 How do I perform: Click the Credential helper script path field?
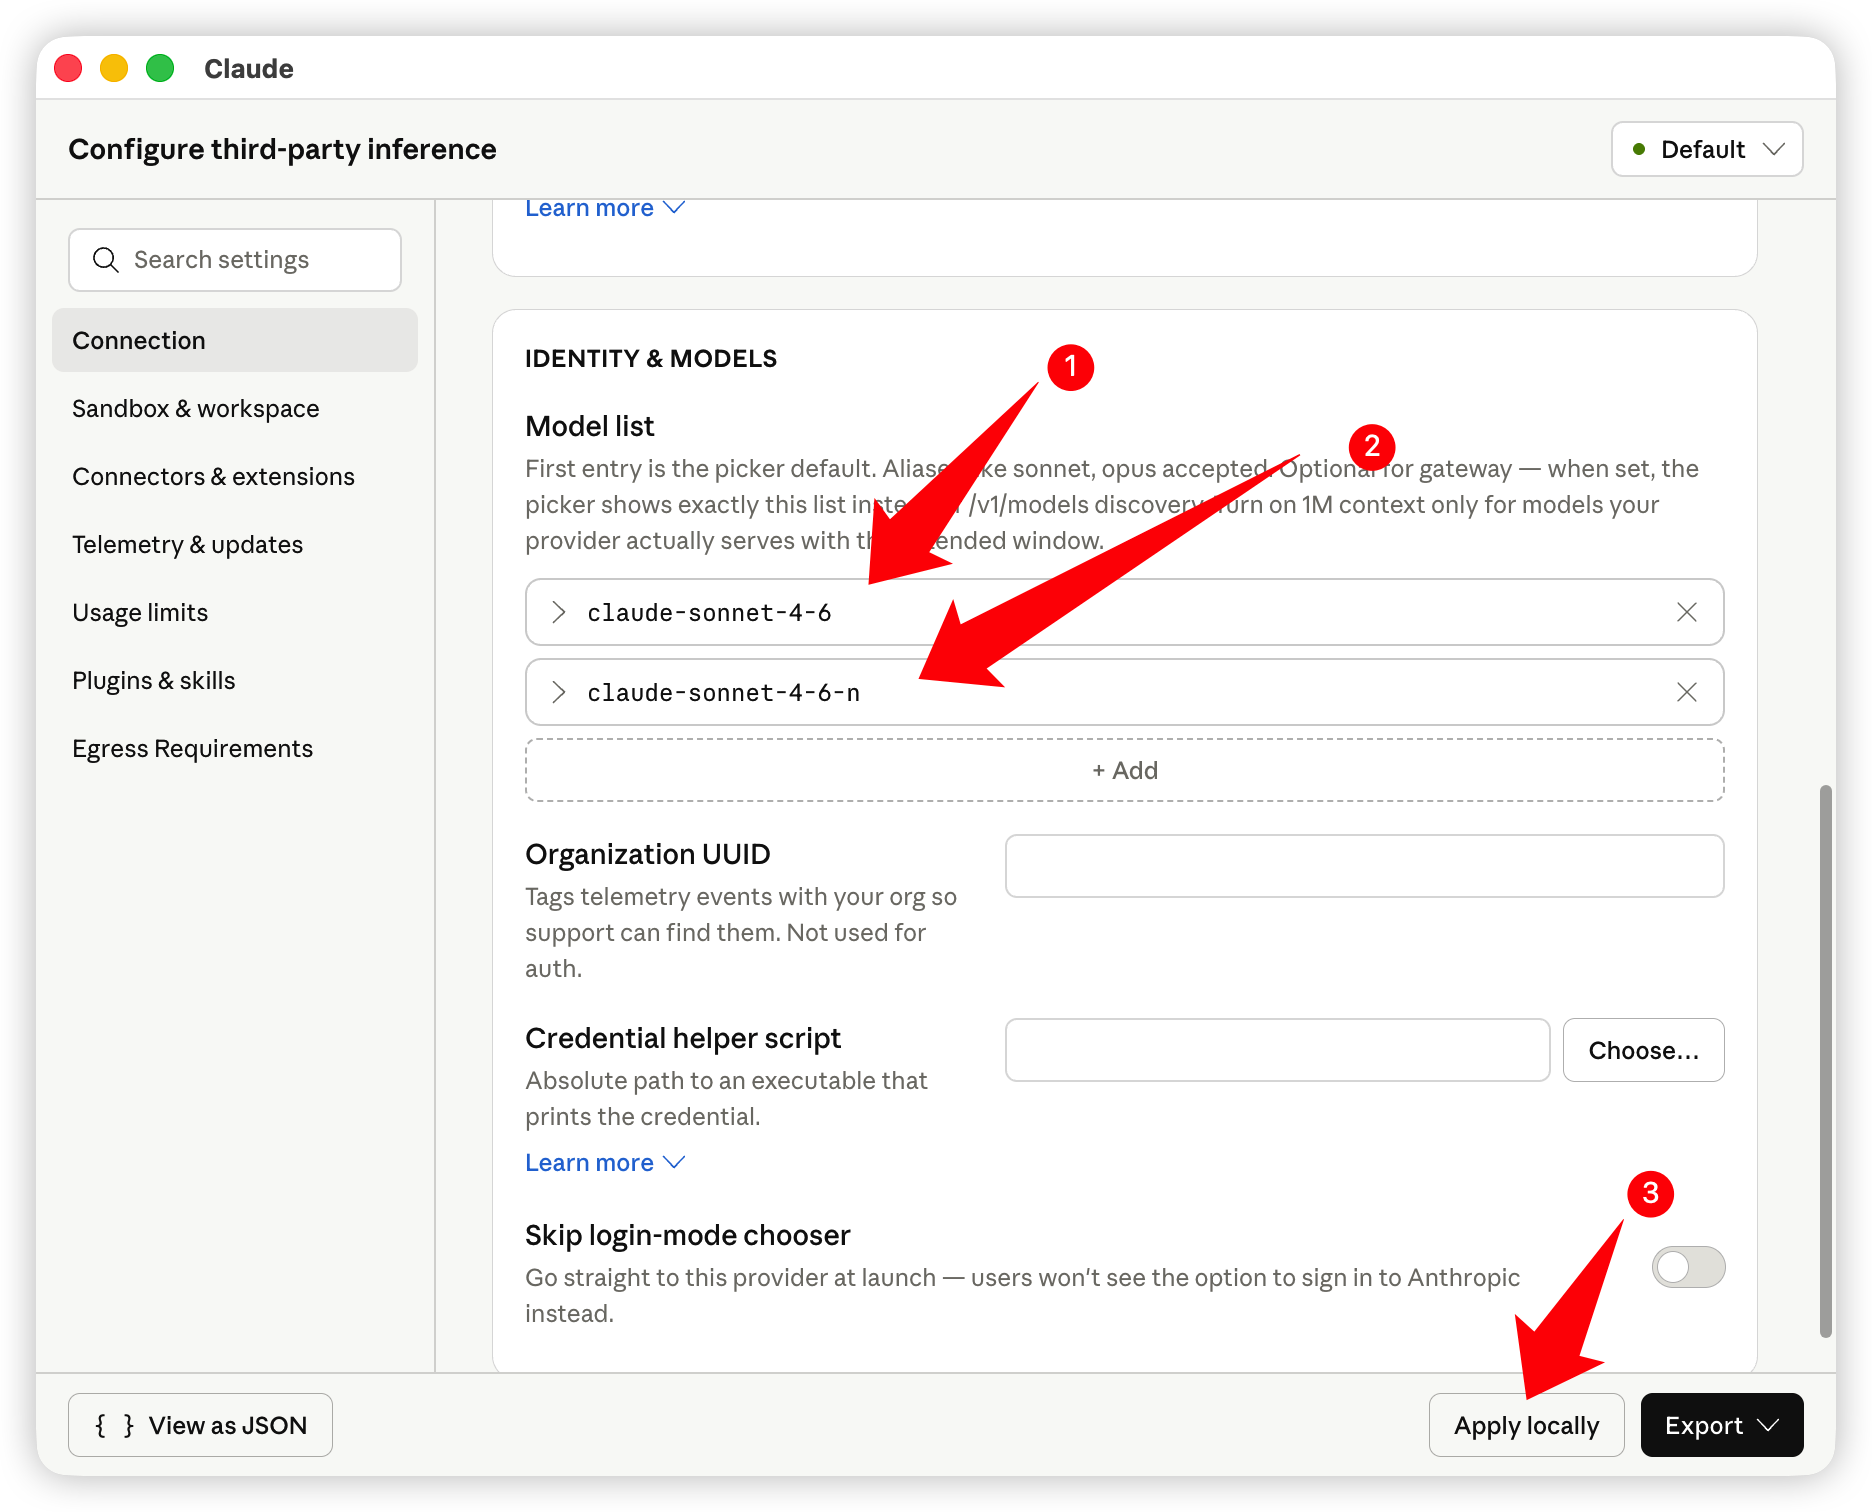coord(1278,1050)
